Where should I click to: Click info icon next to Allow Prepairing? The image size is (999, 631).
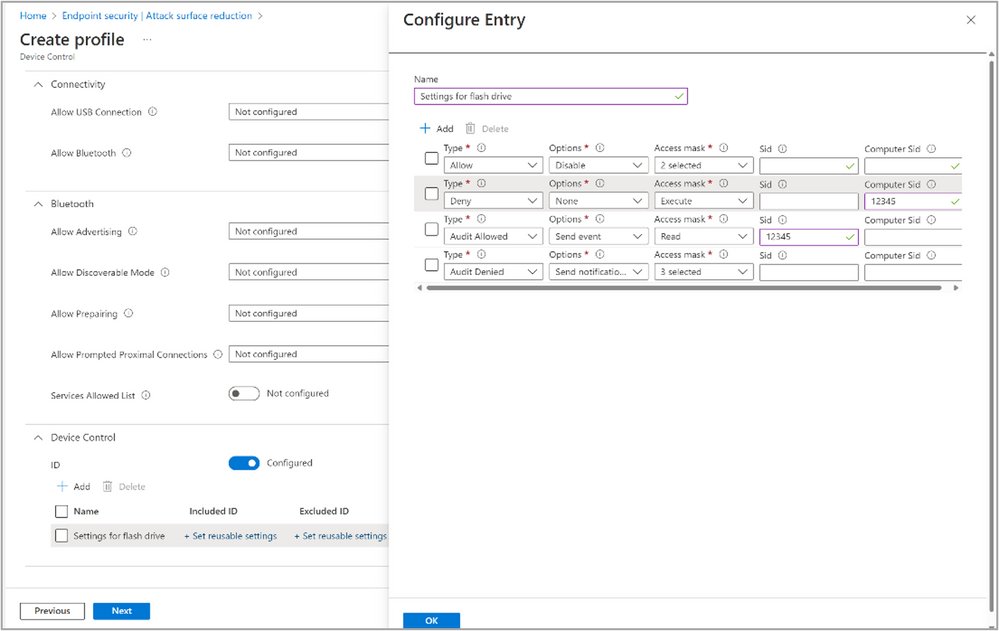(129, 314)
